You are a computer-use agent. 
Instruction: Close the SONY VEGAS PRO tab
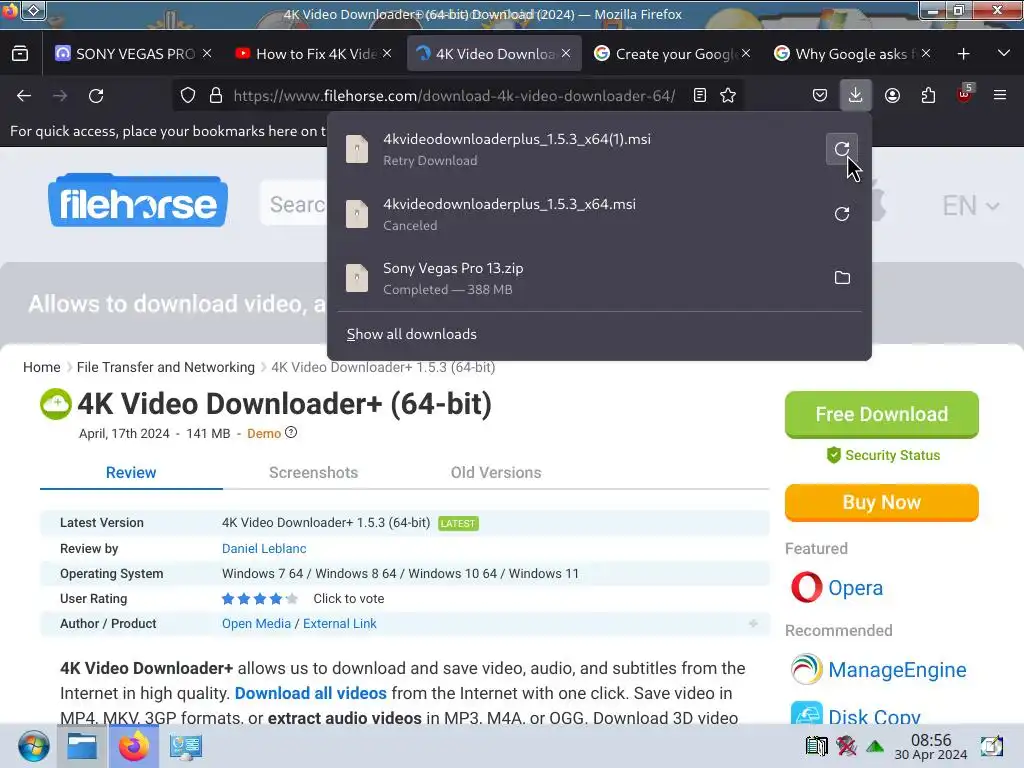pos(207,53)
